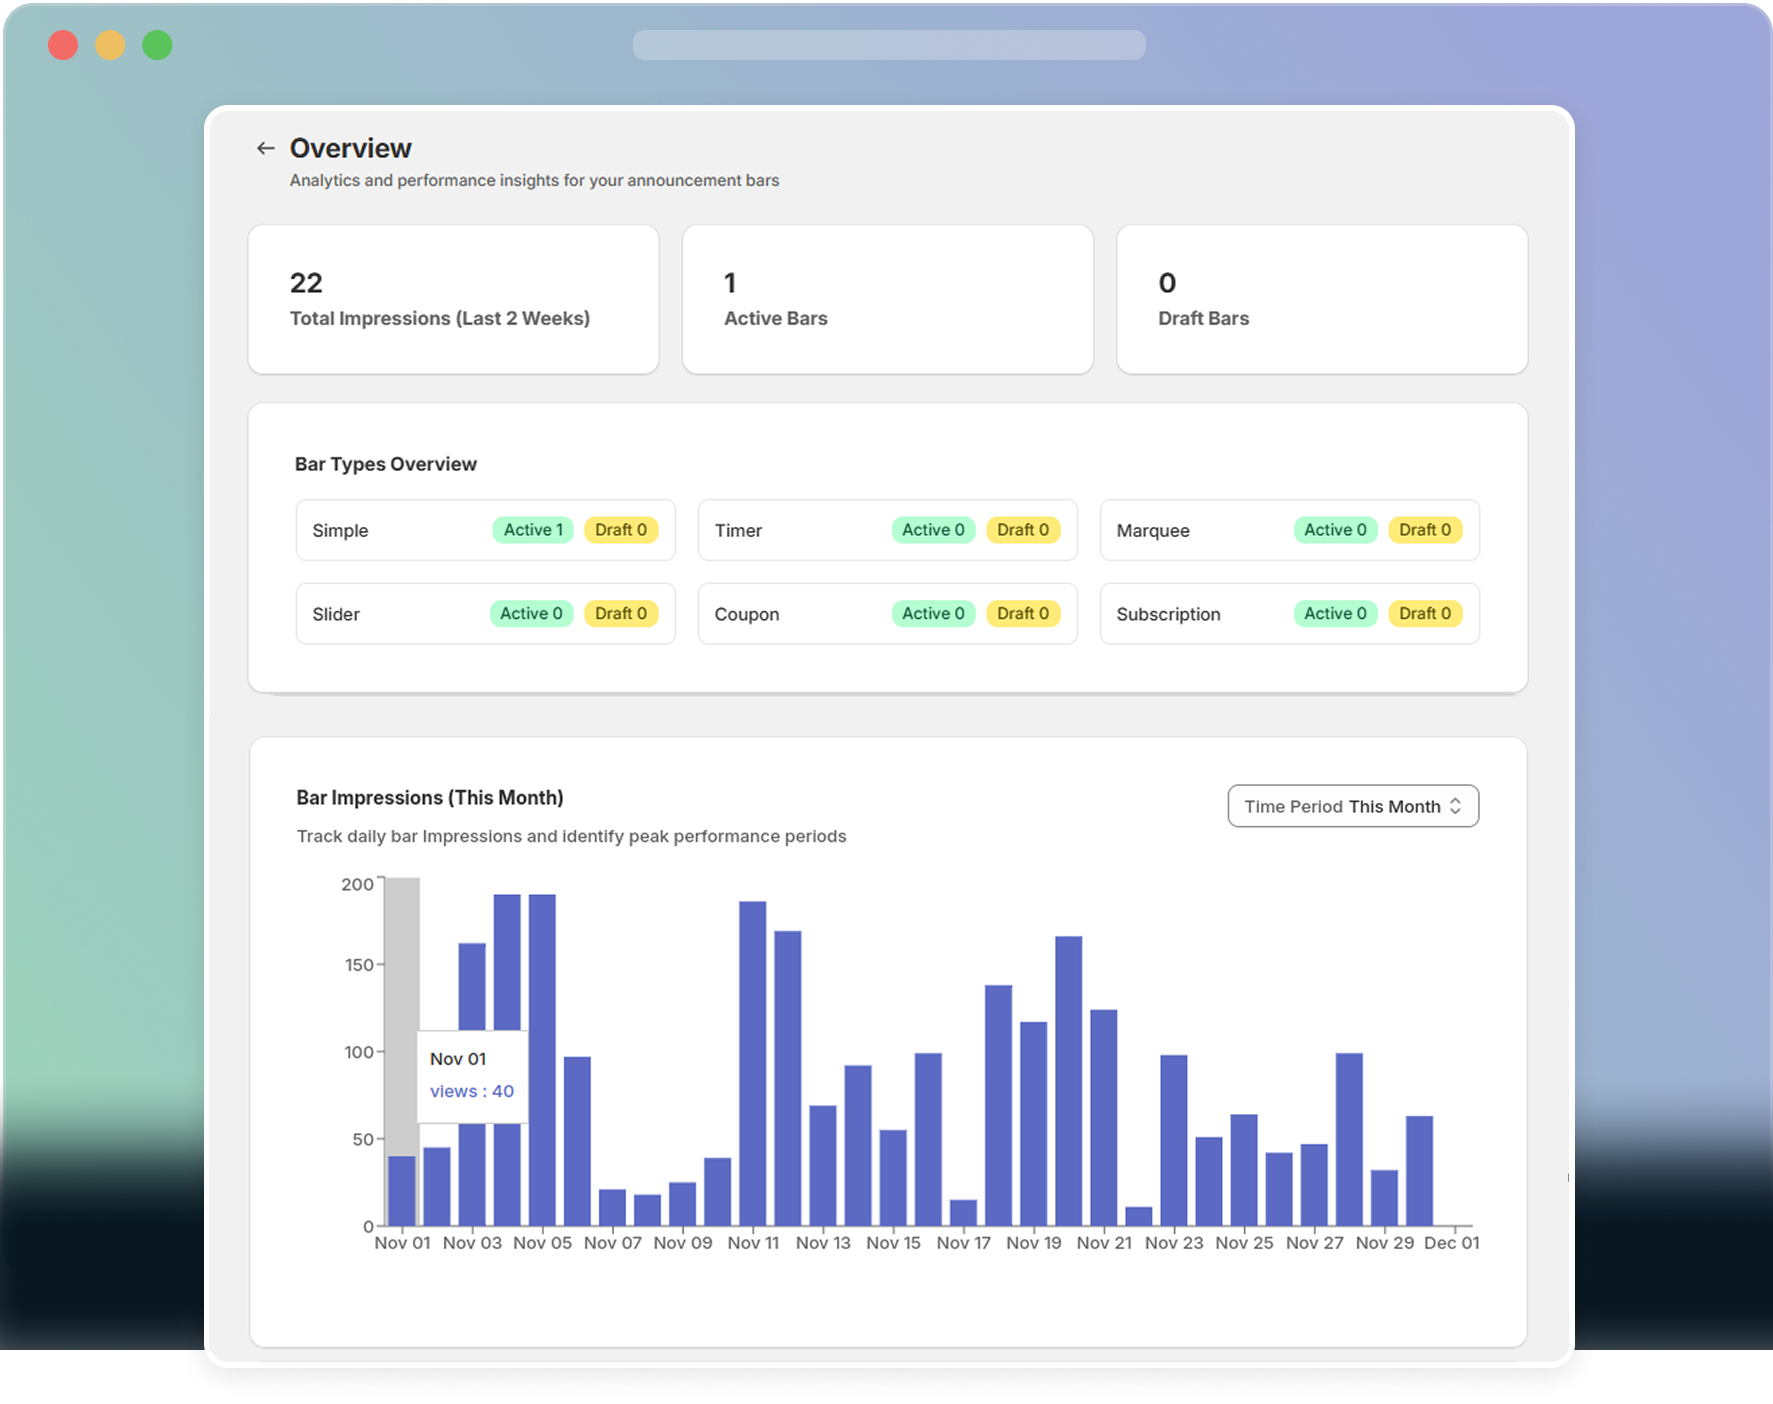Click the Slider bar type label

pos(335,613)
